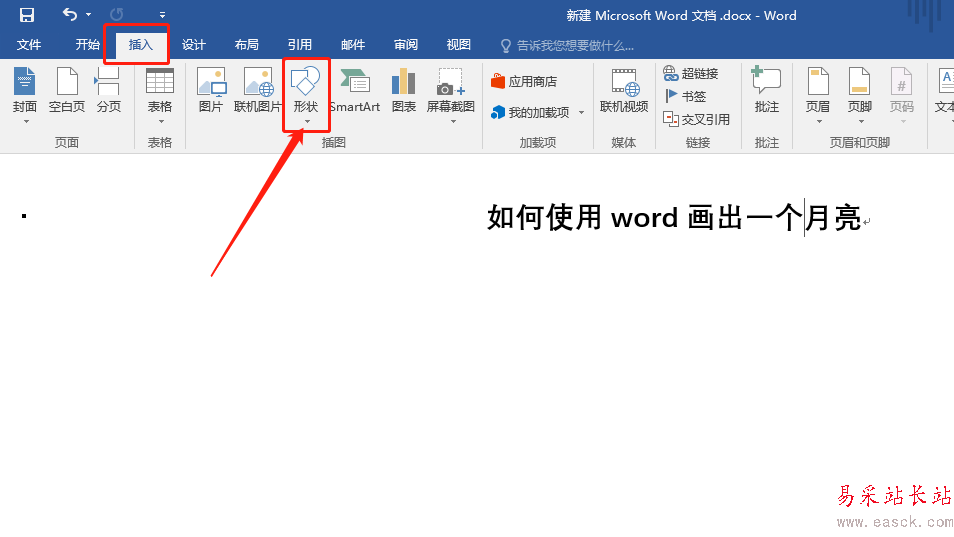Open Customize Quick Access Toolbar dropdown
Image resolution: width=954 pixels, height=537 pixels.
pyautogui.click(x=162, y=15)
